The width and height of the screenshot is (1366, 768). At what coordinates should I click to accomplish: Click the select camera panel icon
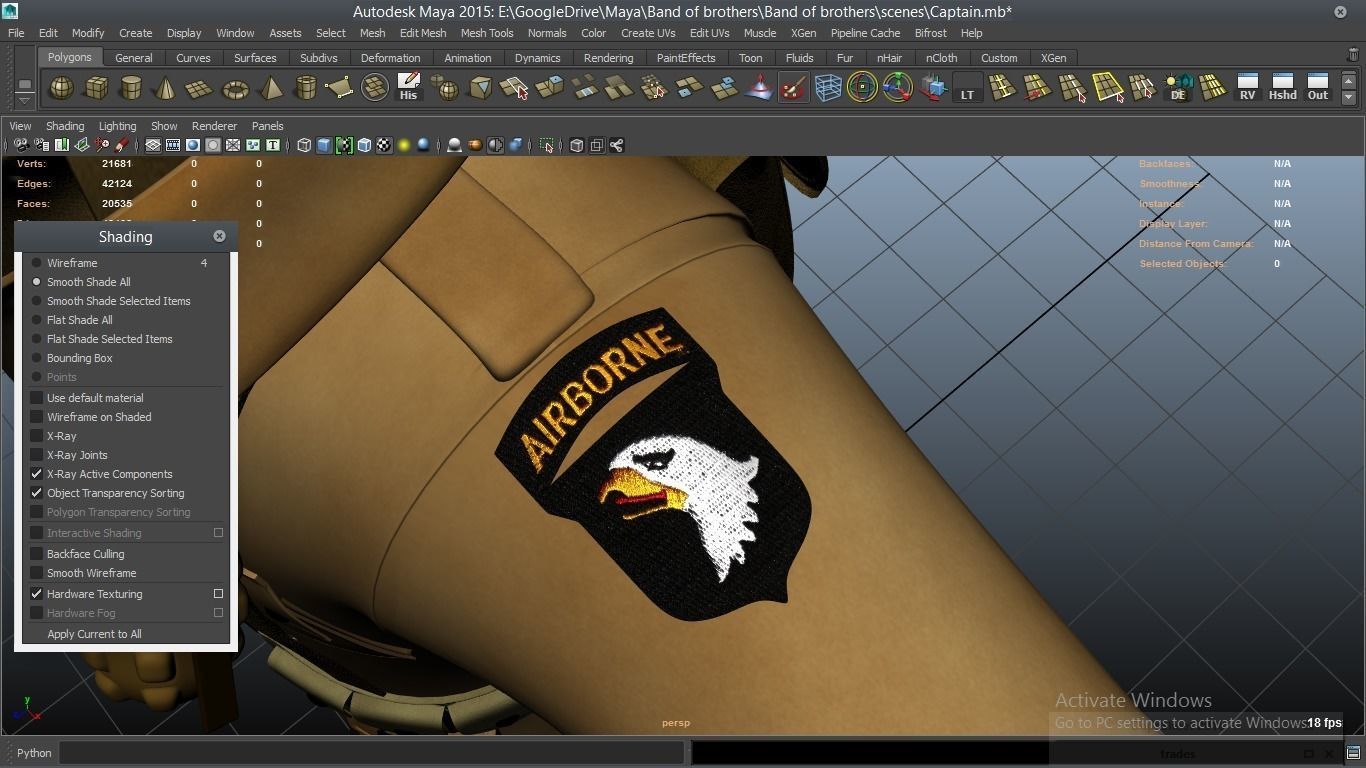[x=21, y=146]
